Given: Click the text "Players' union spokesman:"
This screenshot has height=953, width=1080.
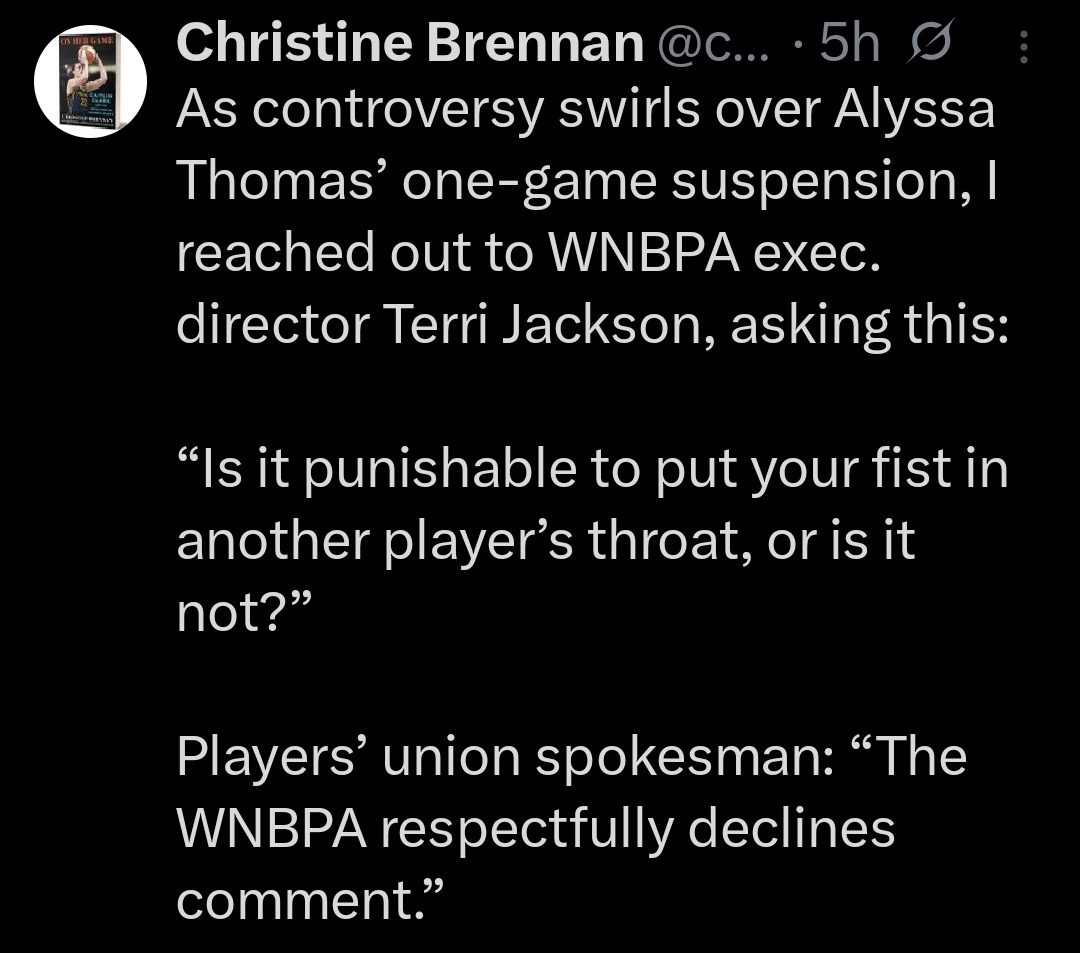Looking at the screenshot, I should tap(505, 757).
